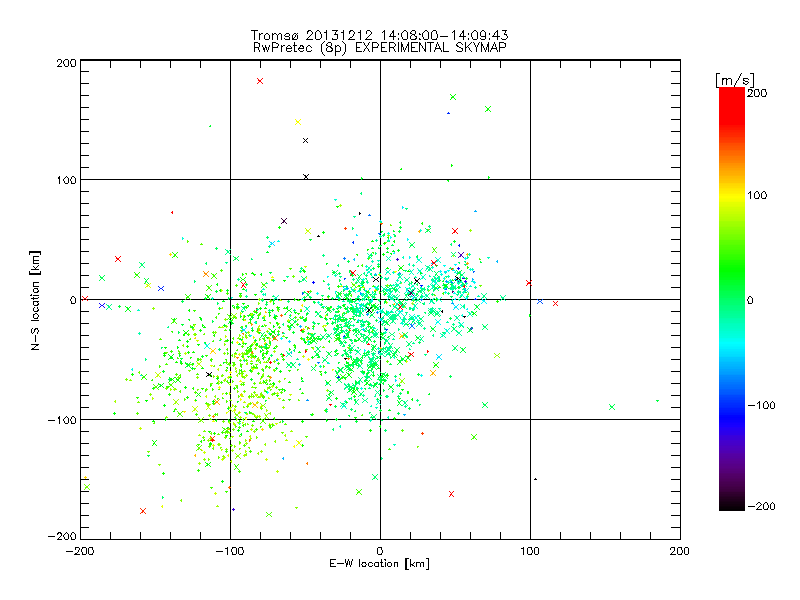800x600 pixels.
Task: Click the N-S axis tick label "200"
Action: (67, 63)
